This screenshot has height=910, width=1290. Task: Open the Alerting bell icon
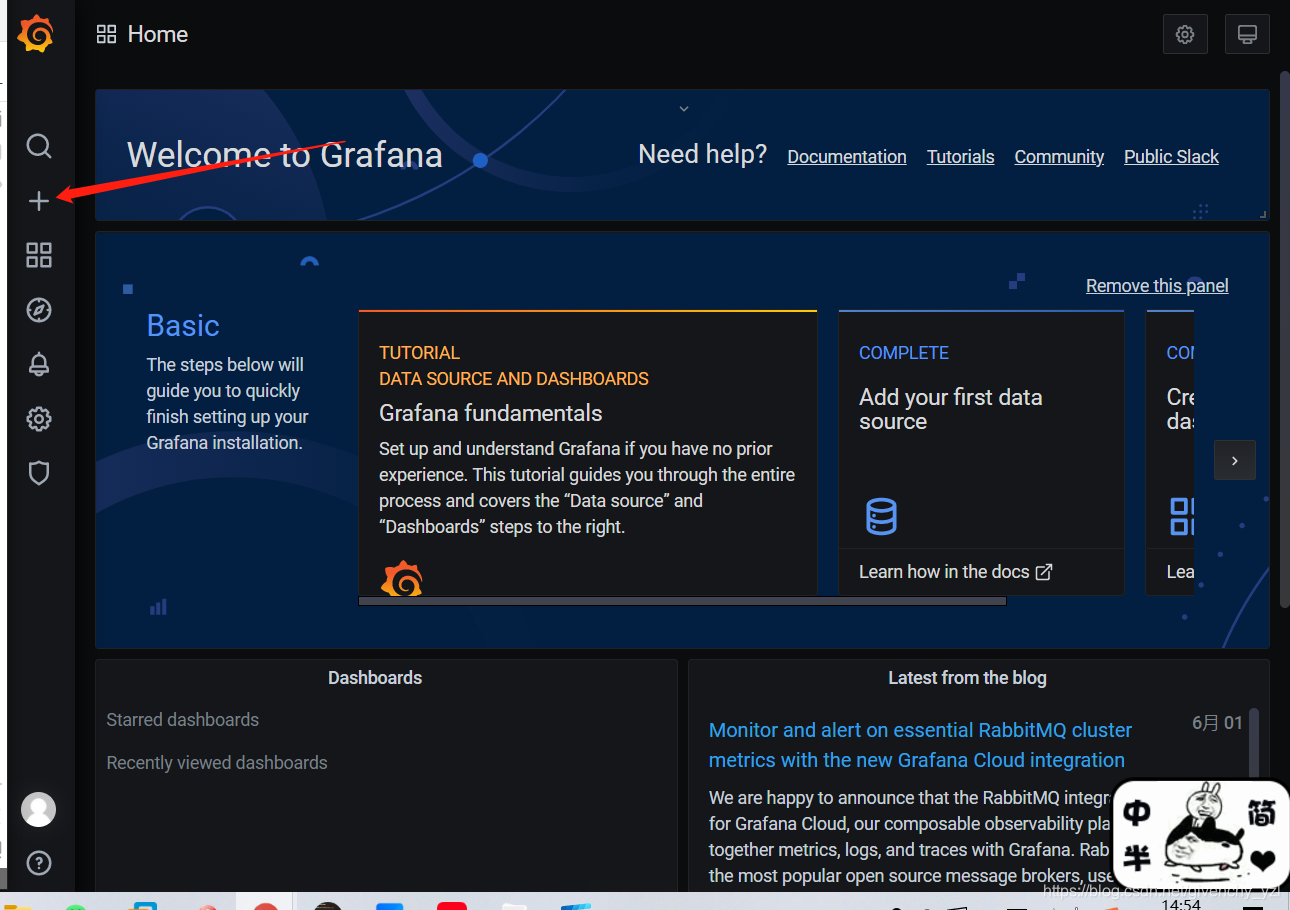(x=38, y=365)
